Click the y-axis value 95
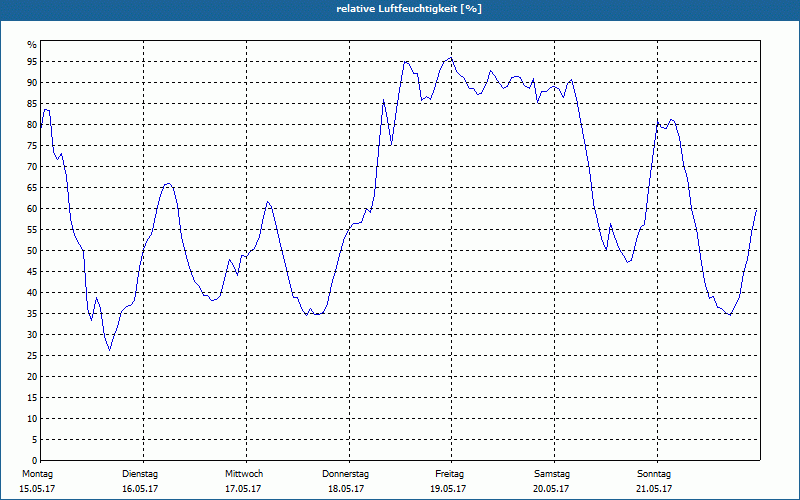Viewport: 800px width, 500px height. 32,62
